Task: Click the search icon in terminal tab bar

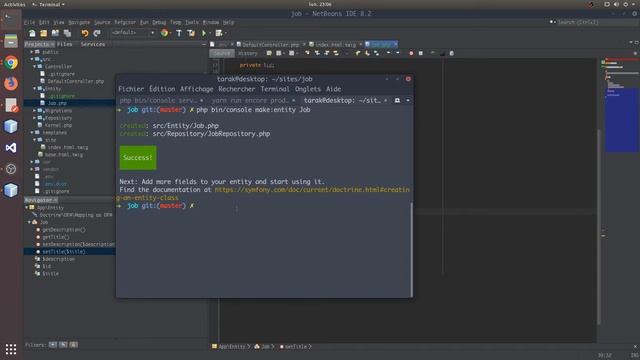Action: click(x=397, y=100)
